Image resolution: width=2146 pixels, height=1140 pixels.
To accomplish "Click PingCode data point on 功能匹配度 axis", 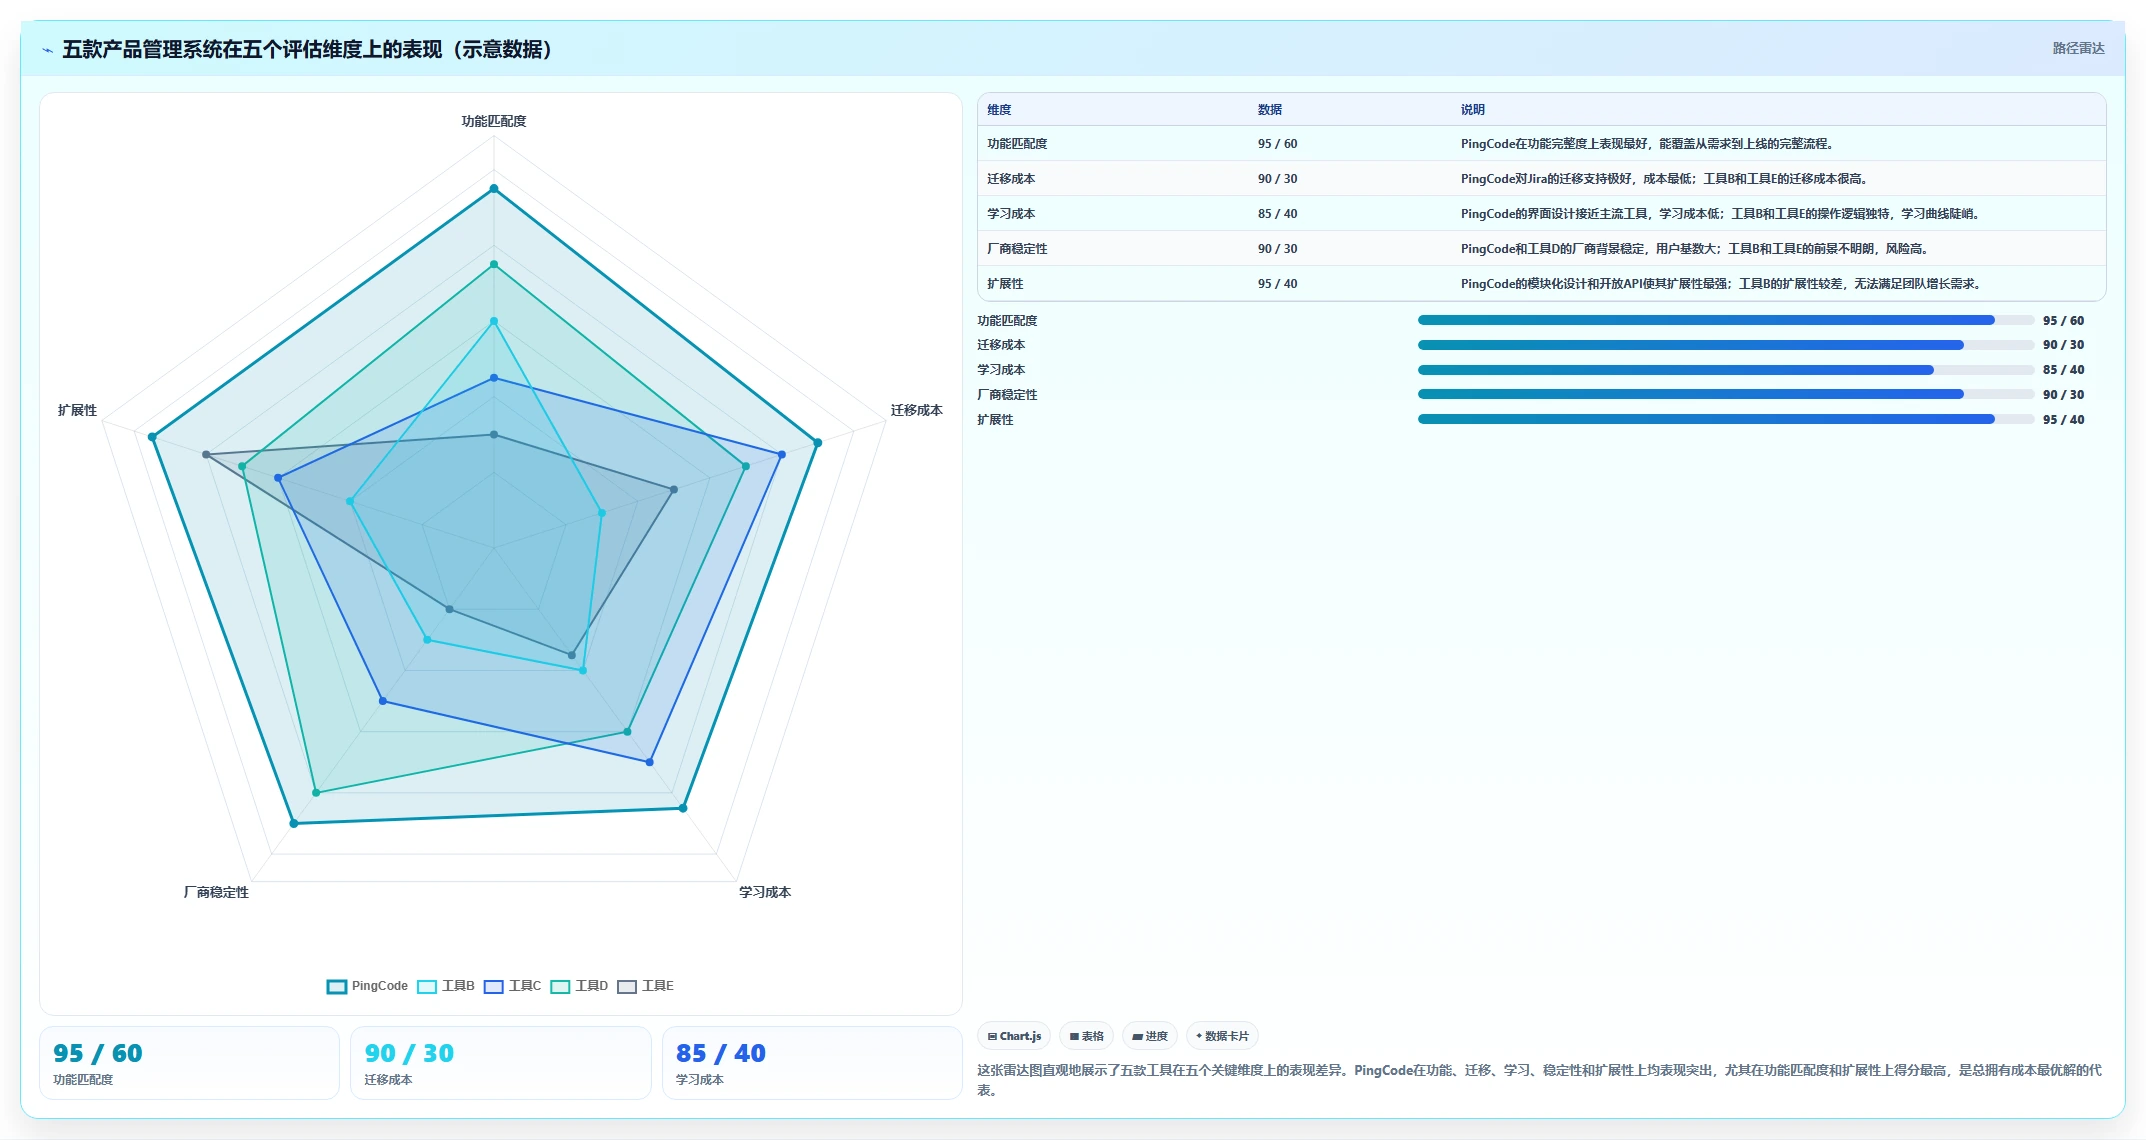I will pos(493,188).
